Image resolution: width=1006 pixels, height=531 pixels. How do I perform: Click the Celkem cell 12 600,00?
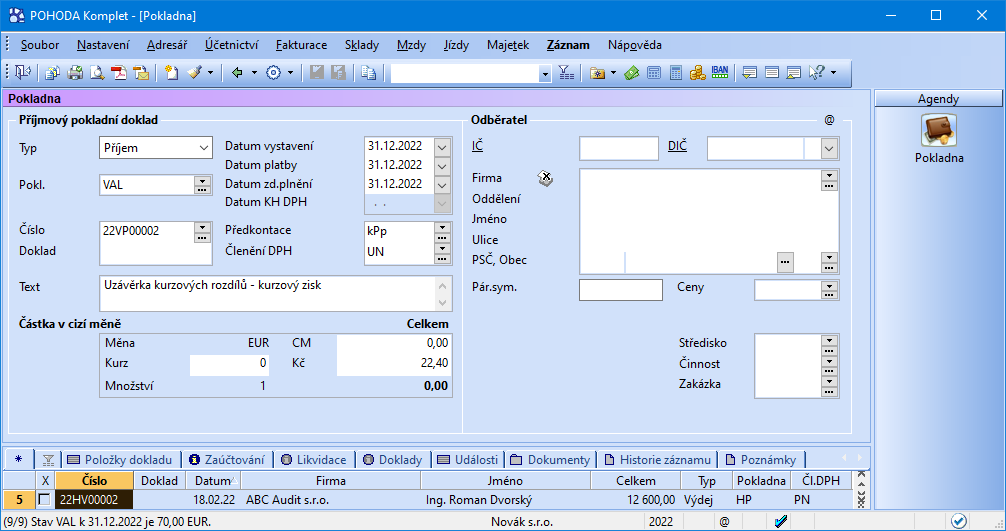point(635,500)
